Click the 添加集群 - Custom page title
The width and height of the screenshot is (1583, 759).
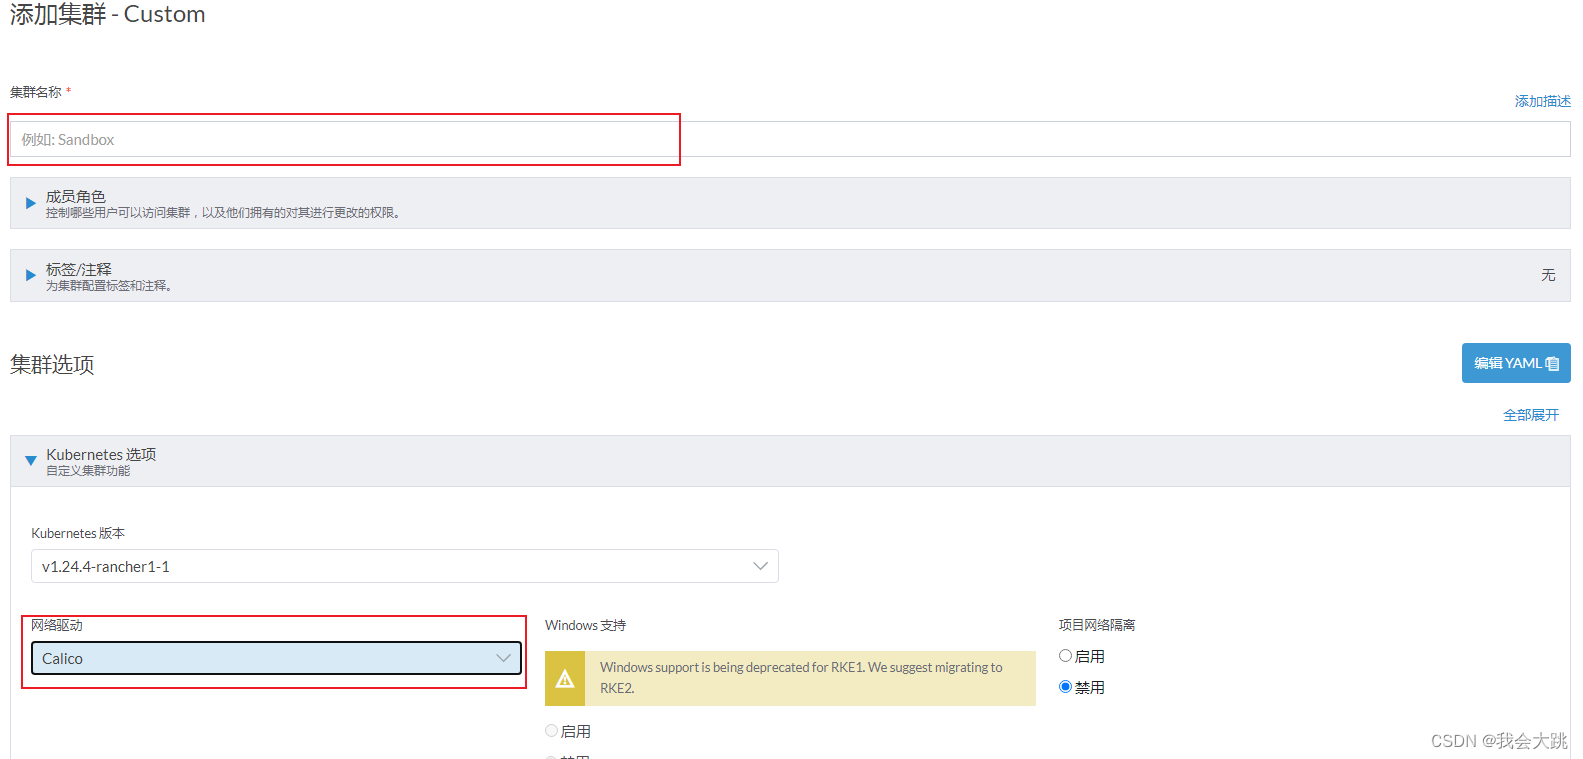tap(108, 15)
